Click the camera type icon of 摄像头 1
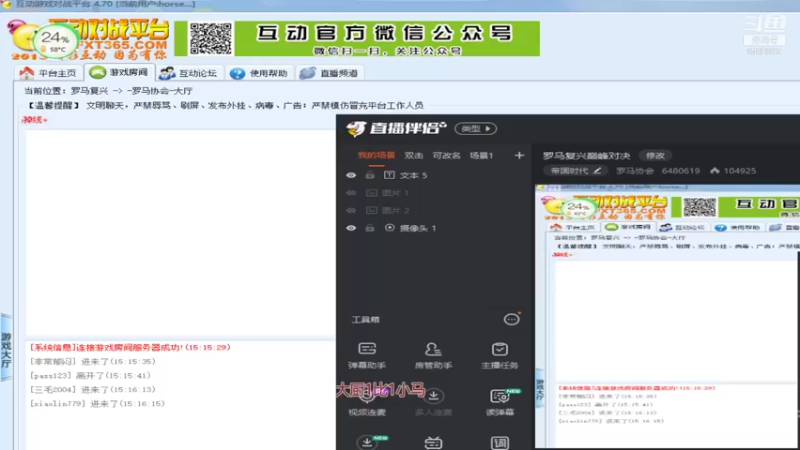The width and height of the screenshot is (800, 450). (x=390, y=228)
